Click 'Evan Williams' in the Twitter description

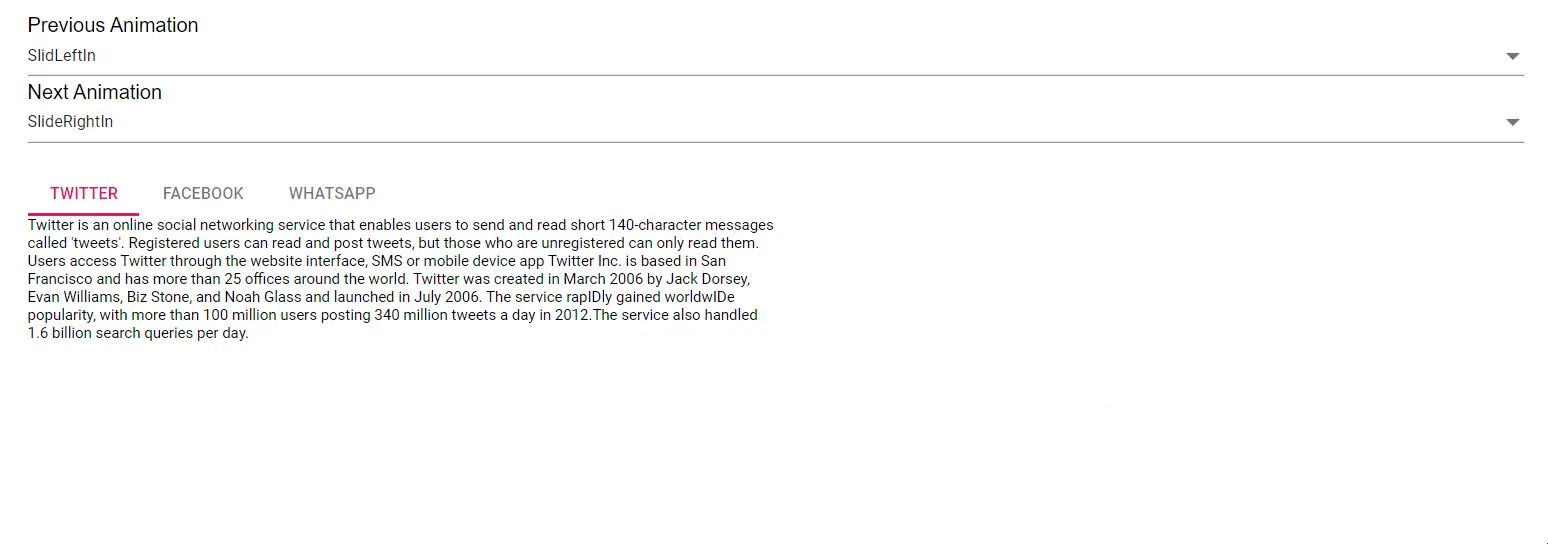[x=73, y=297]
